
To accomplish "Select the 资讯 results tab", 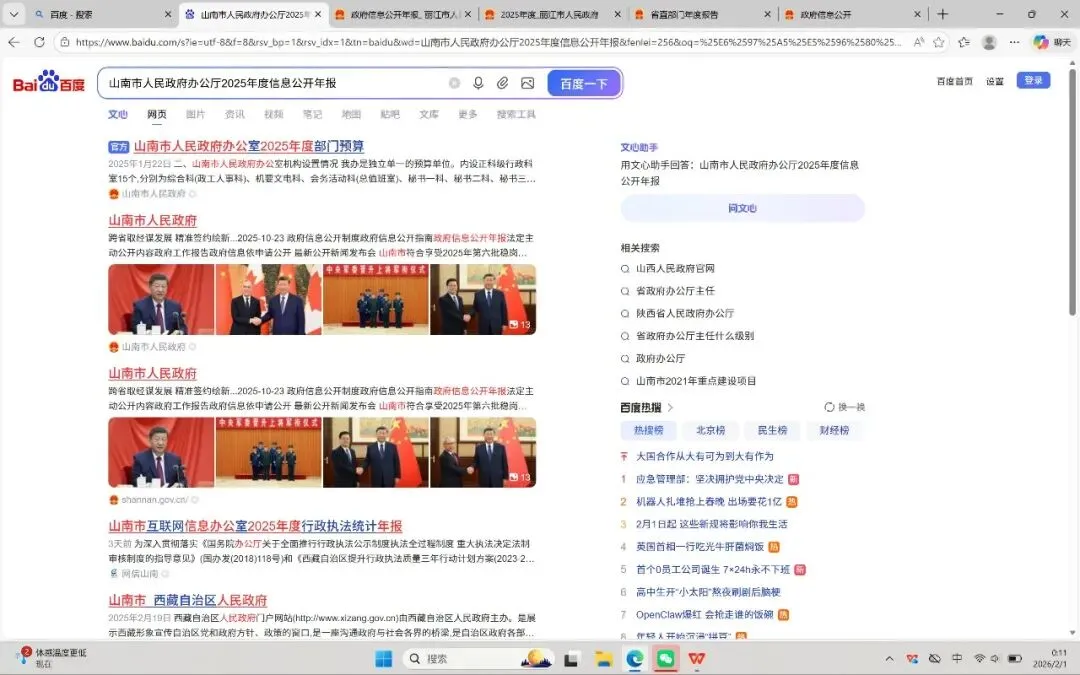I will [x=234, y=114].
